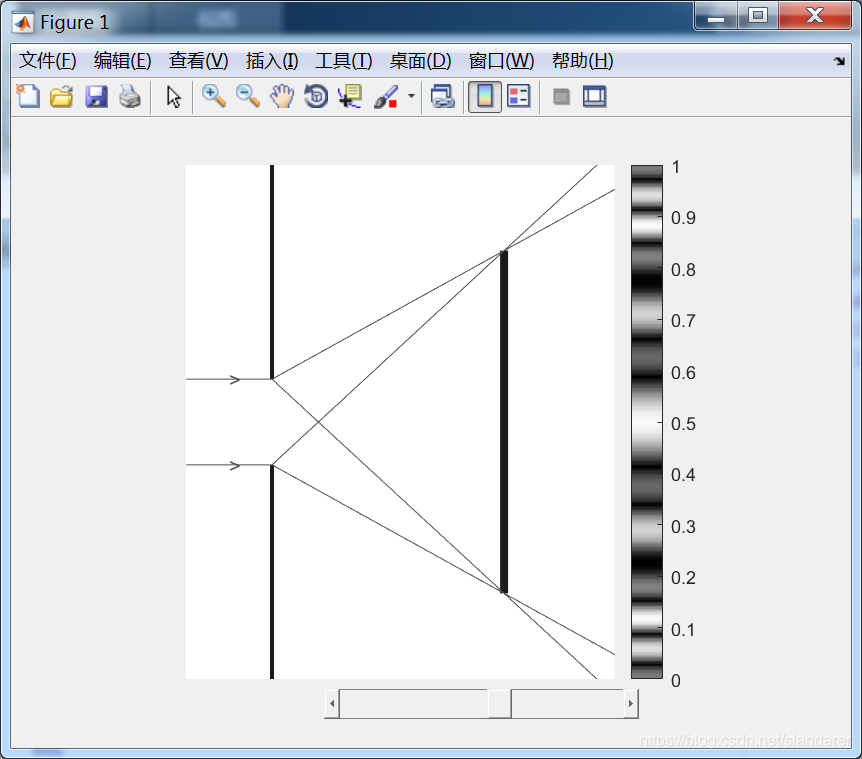Image resolution: width=862 pixels, height=759 pixels.
Task: Toggle the Insert Colorbar button
Action: (x=484, y=97)
